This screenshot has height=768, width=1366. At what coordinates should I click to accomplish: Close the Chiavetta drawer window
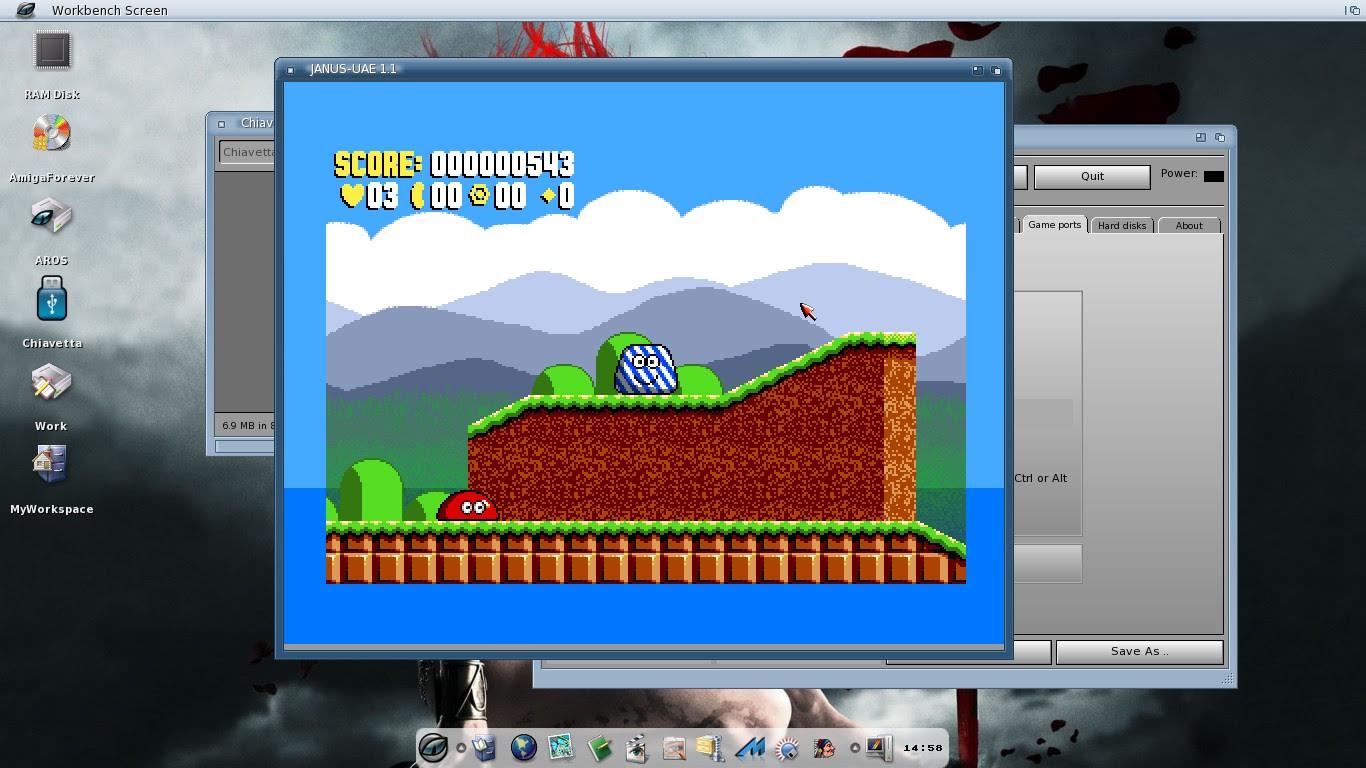pyautogui.click(x=221, y=124)
